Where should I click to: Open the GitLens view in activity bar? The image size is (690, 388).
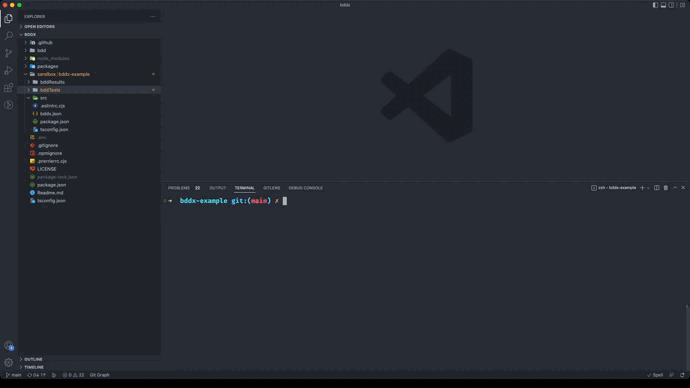(x=8, y=105)
